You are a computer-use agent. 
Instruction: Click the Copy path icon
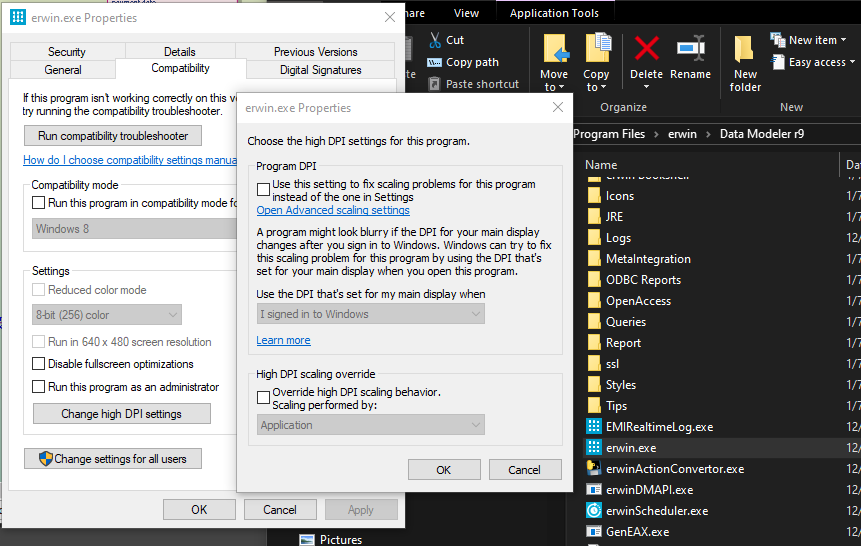click(x=434, y=62)
